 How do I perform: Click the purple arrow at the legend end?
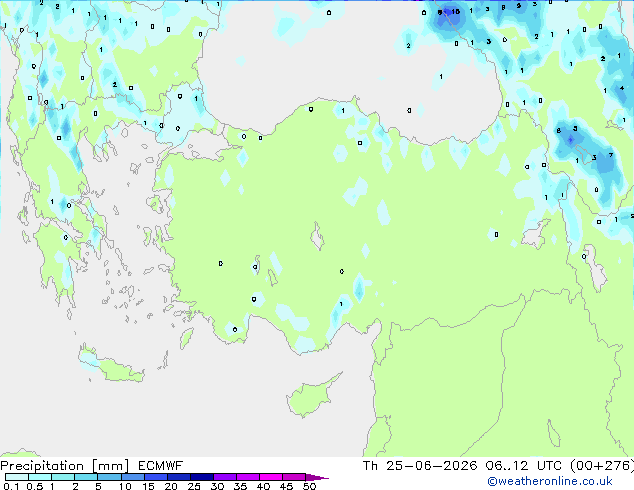317,477
